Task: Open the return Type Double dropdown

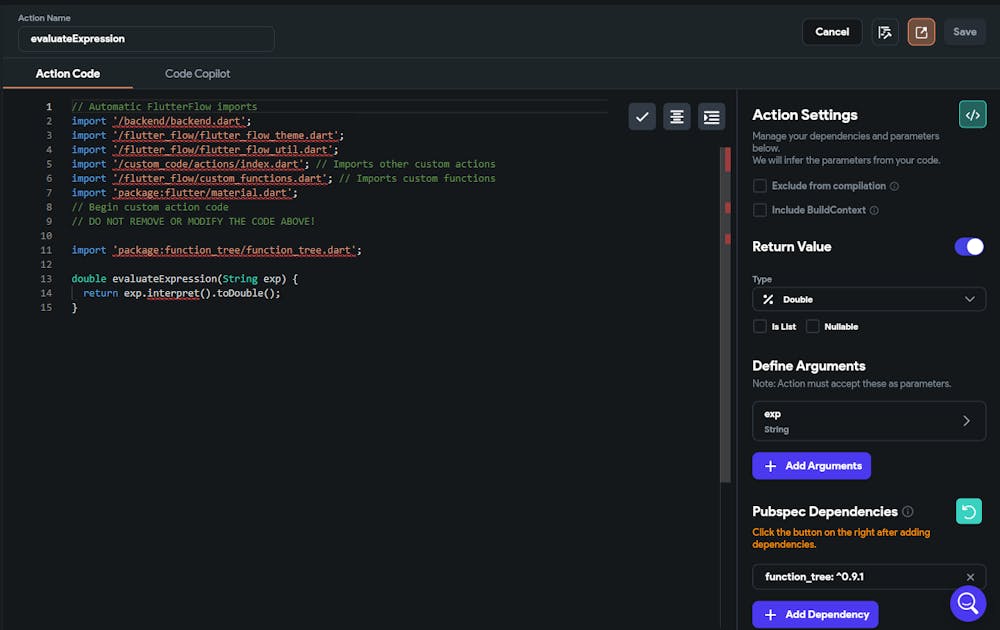Action: click(x=868, y=299)
